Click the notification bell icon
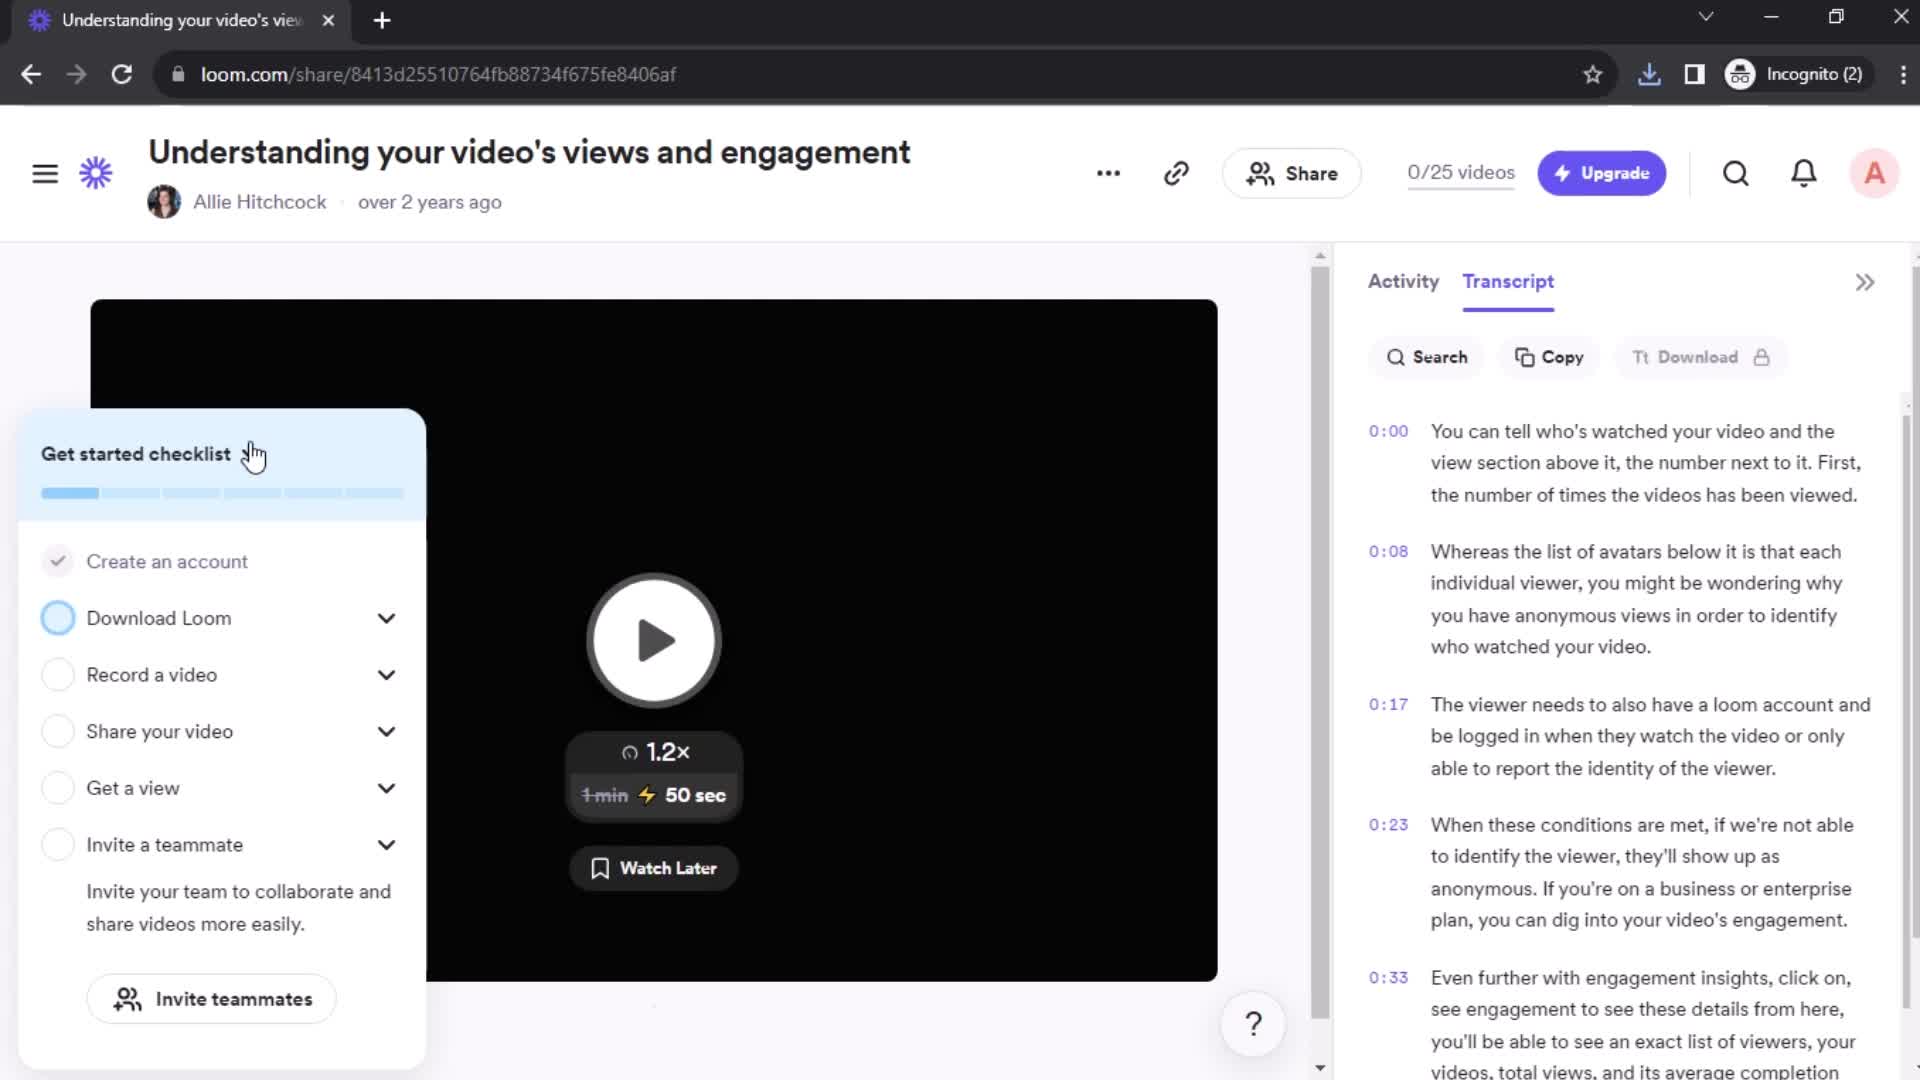This screenshot has height=1080, width=1920. click(1804, 173)
